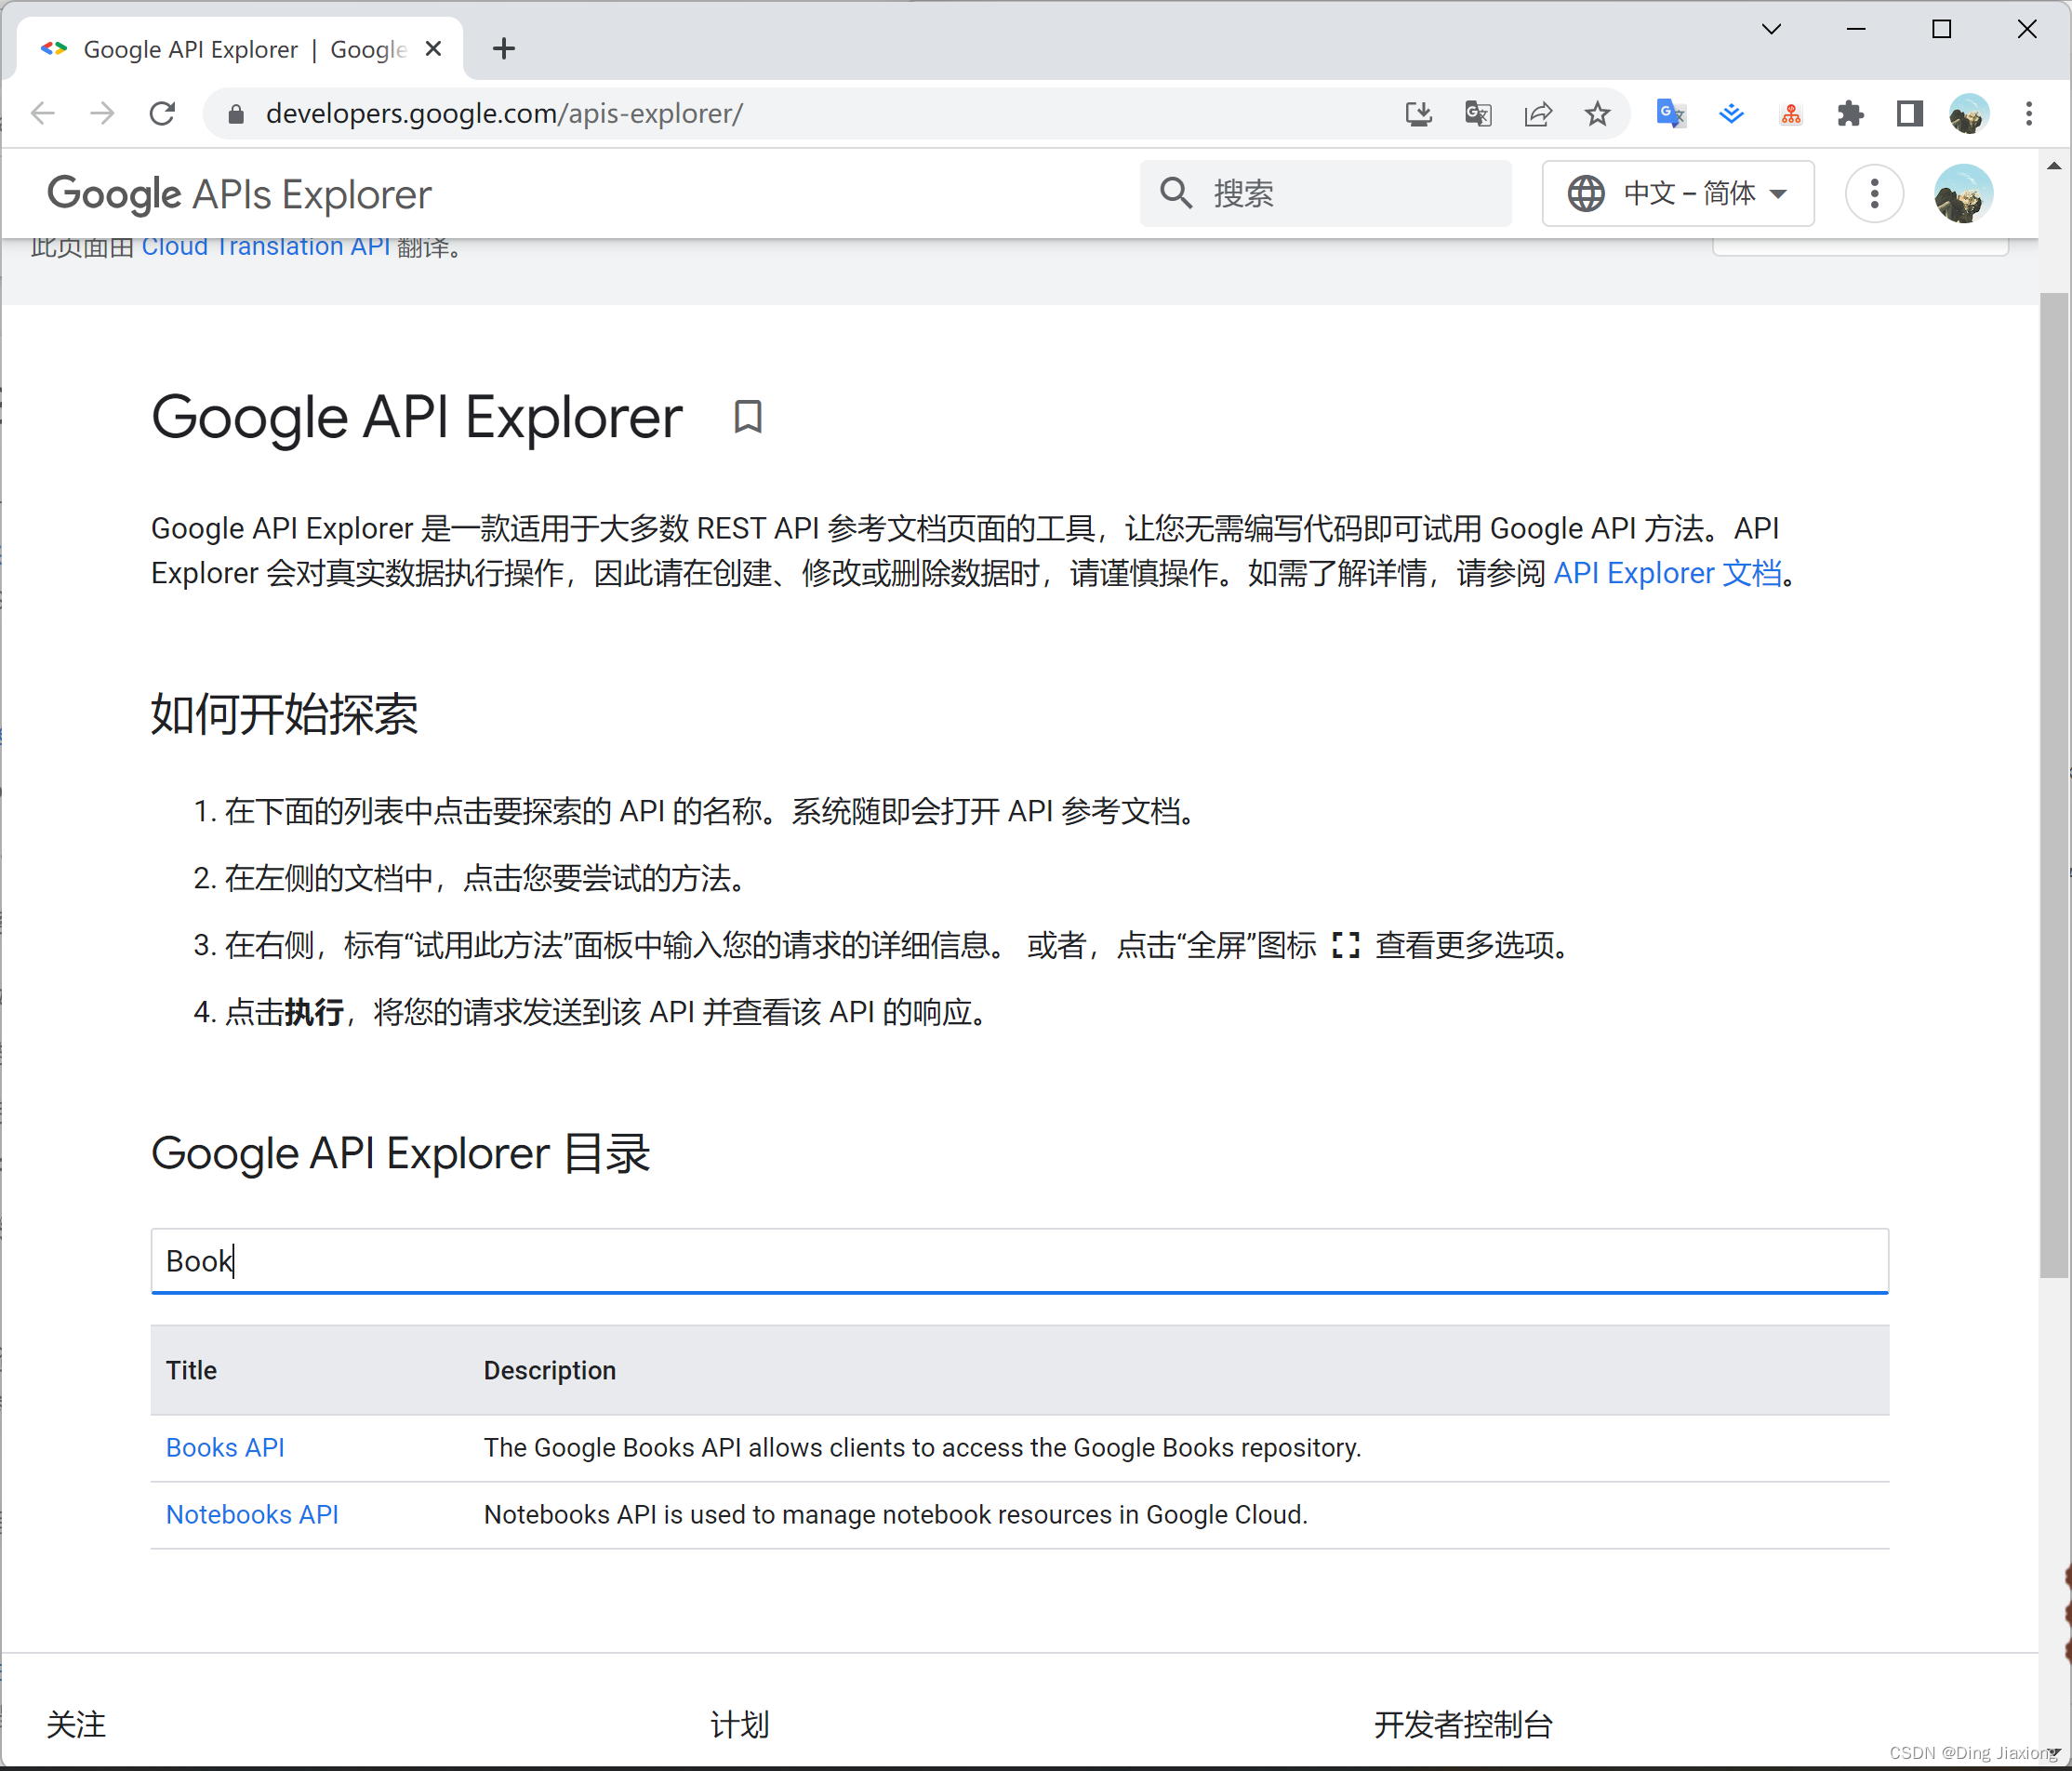Open the site's three-dot options menu
Viewport: 2072px width, 1771px height.
[x=1873, y=193]
